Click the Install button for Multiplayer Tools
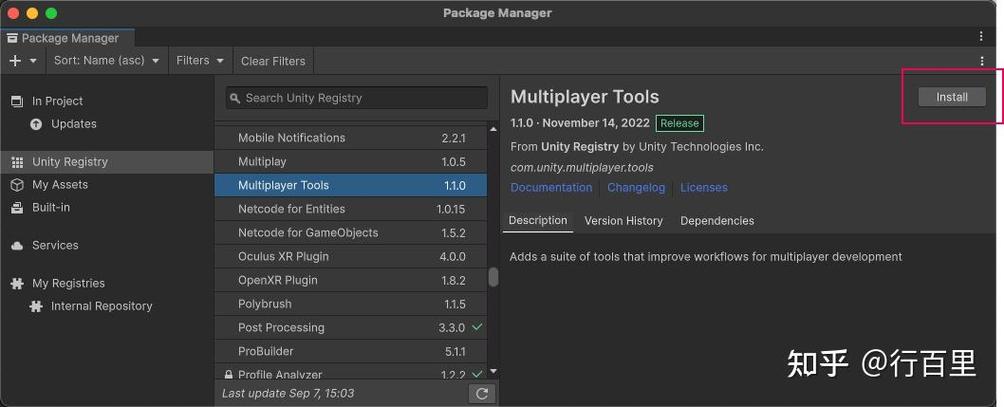This screenshot has width=1004, height=407. [951, 97]
